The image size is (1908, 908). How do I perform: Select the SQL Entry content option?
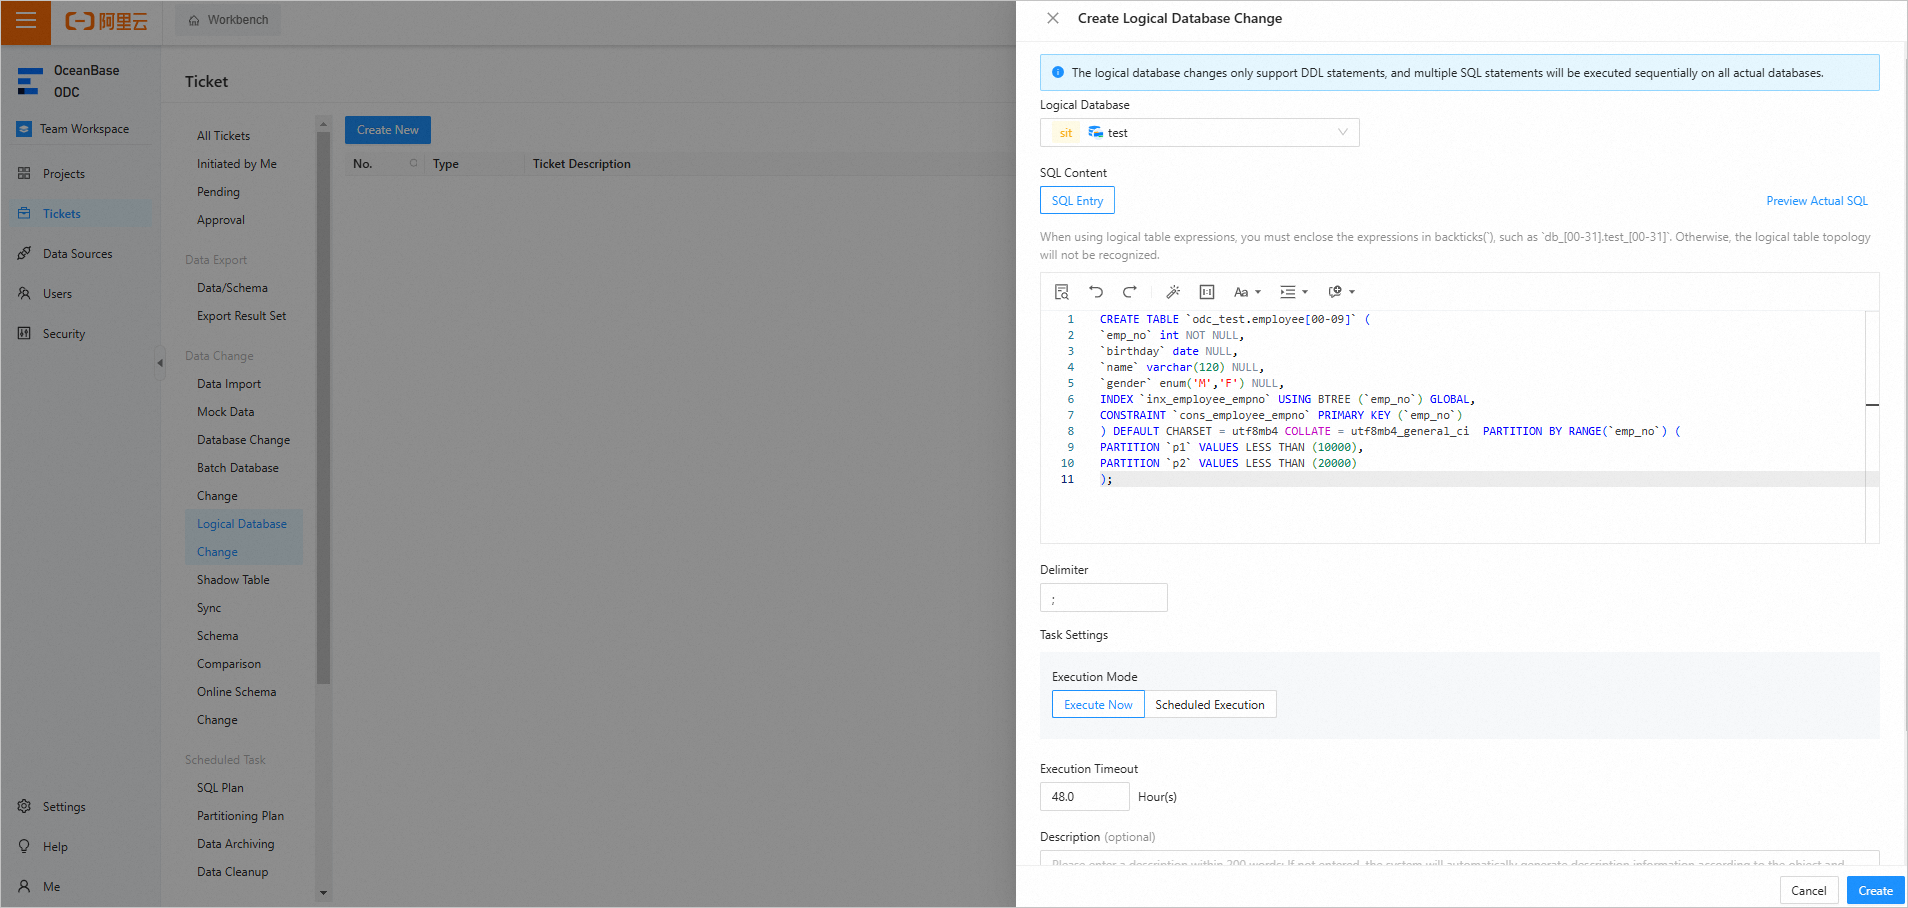pyautogui.click(x=1077, y=200)
